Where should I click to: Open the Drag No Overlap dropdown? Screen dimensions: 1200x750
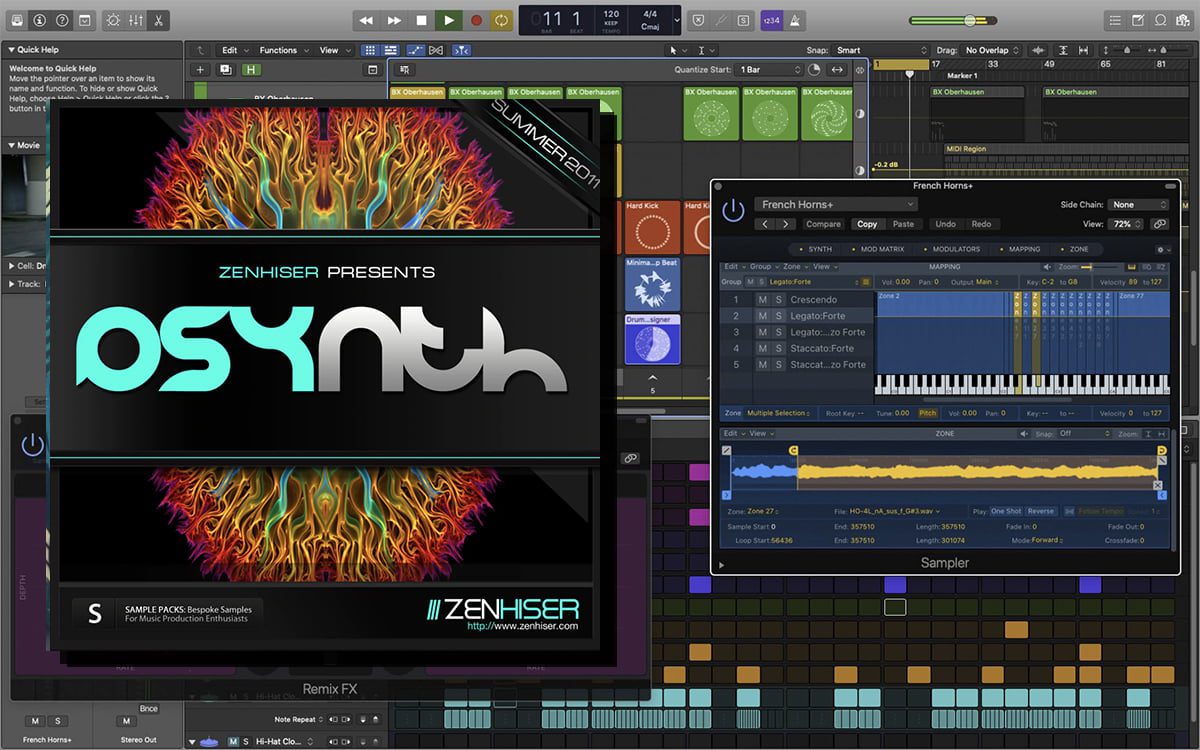pos(993,50)
